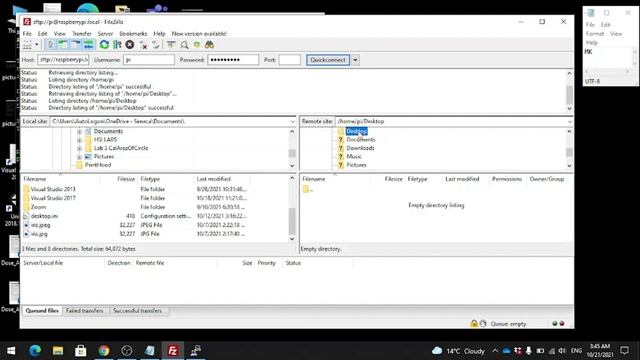
Task: Open the Bookmarks menu
Action: pos(133,33)
